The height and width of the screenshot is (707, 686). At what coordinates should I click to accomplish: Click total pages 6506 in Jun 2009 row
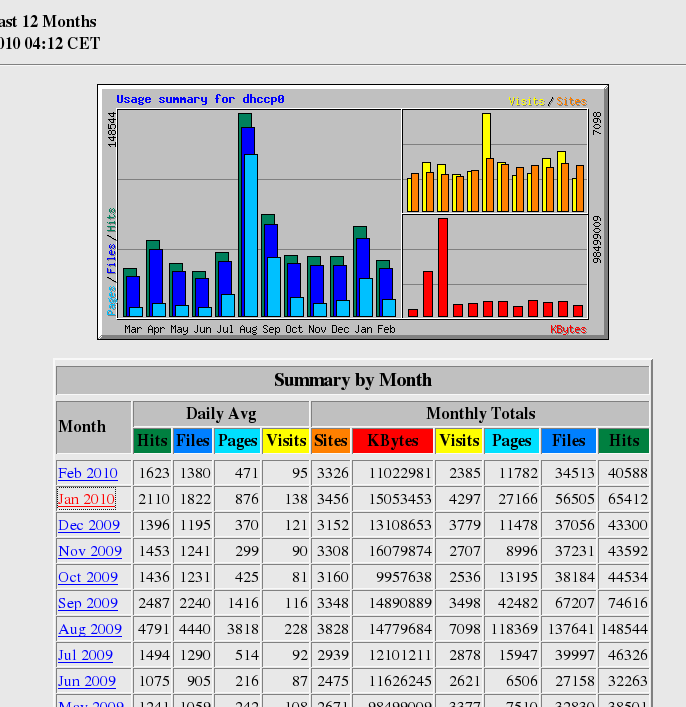click(522, 681)
